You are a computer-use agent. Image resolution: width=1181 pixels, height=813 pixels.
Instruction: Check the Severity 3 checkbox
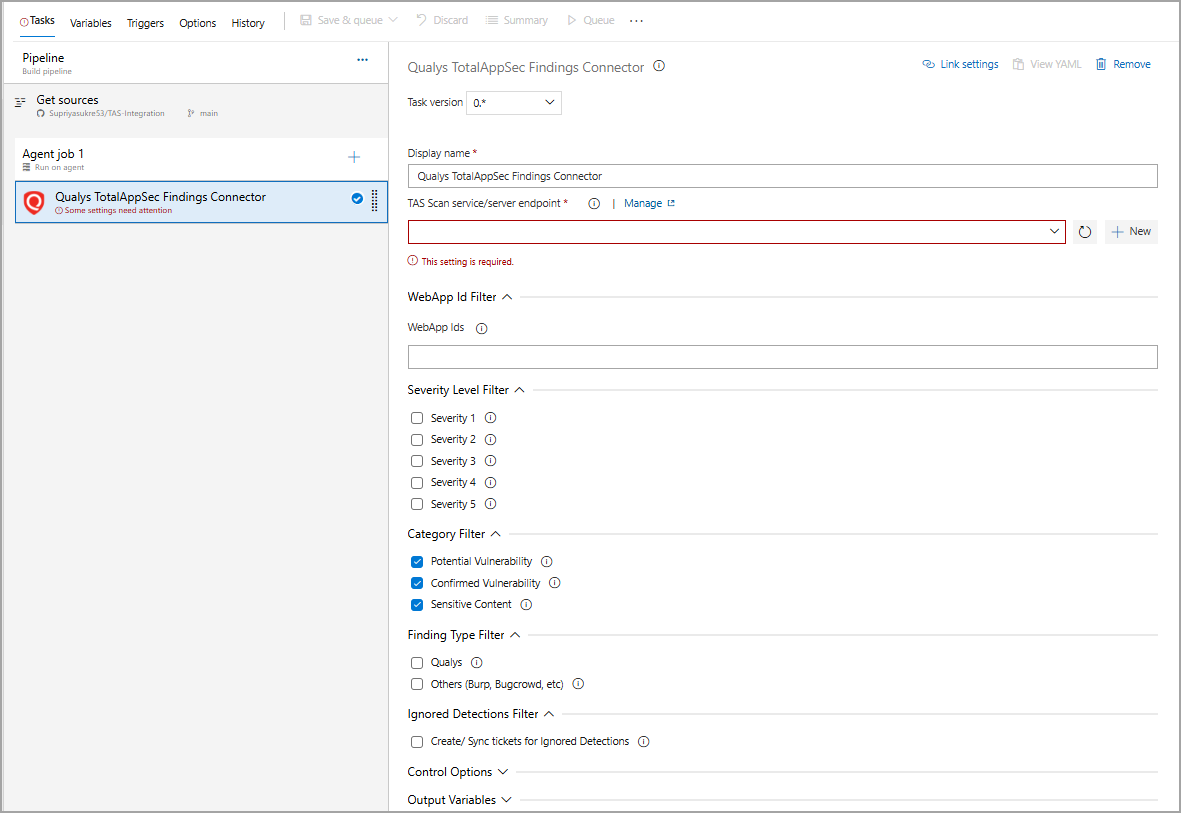(417, 461)
